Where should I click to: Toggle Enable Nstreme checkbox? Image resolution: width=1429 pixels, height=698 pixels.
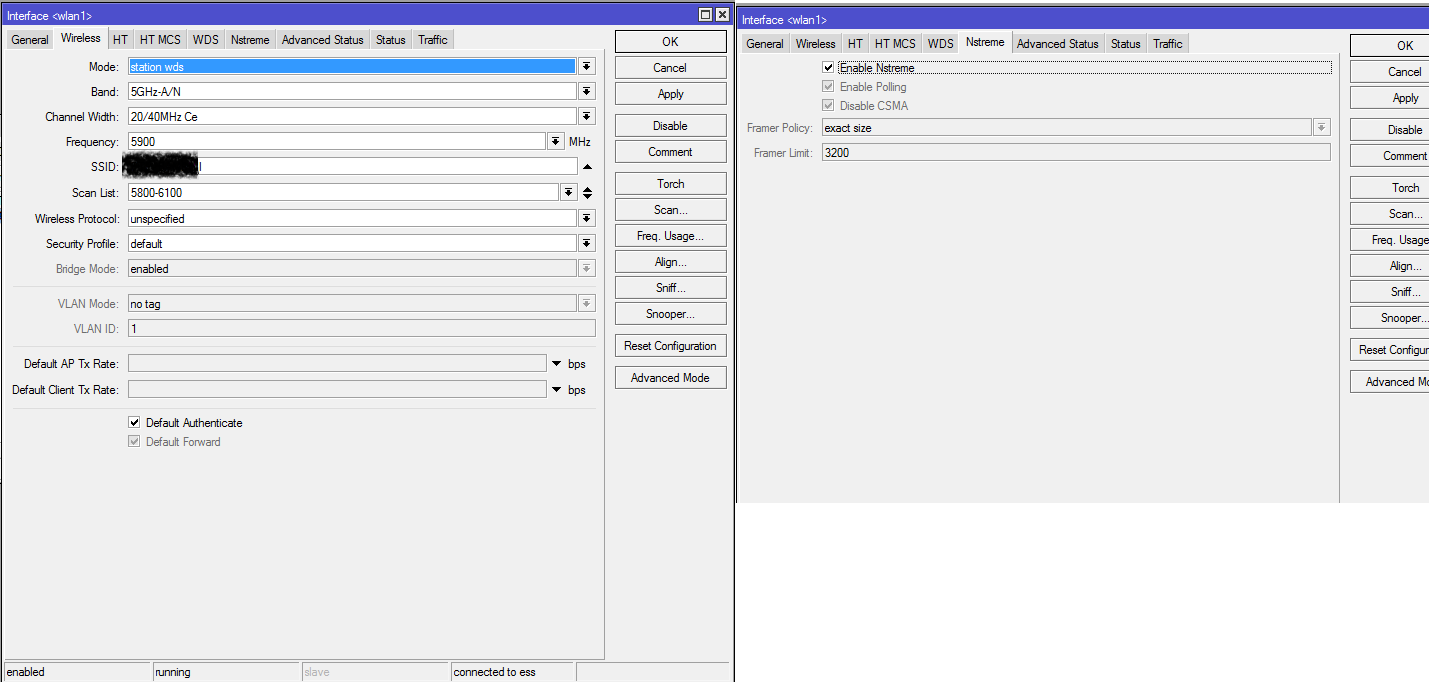828,68
